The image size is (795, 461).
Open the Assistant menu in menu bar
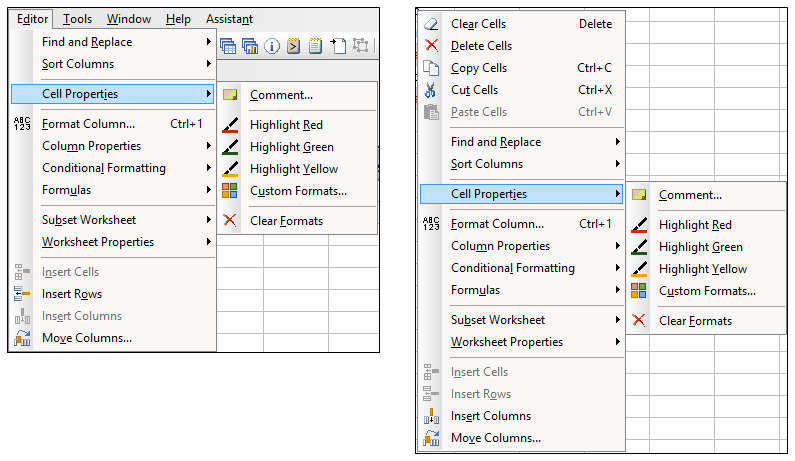229,19
